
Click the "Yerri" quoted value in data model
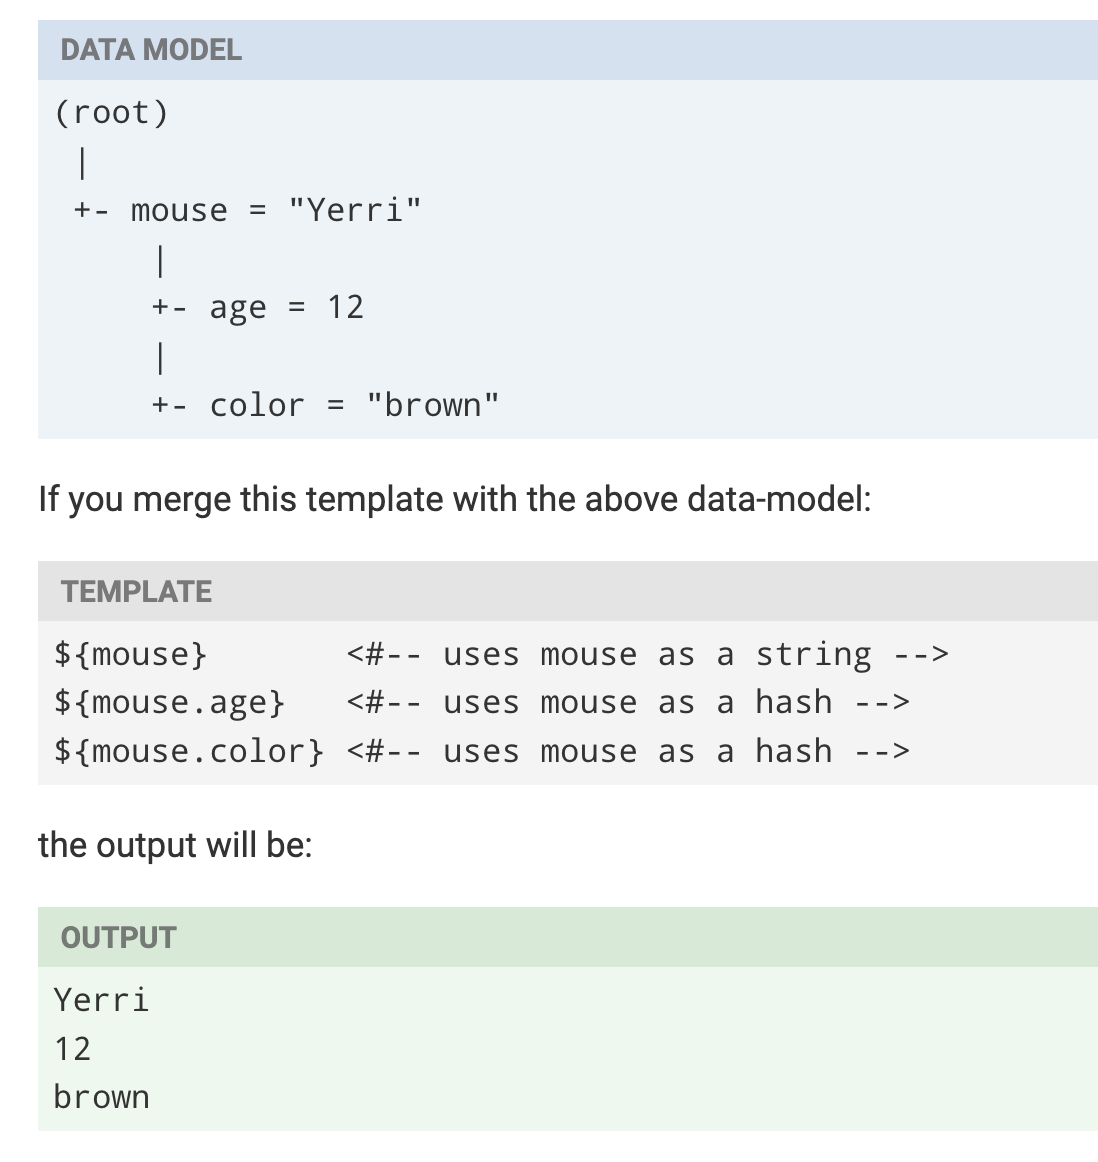click(355, 211)
